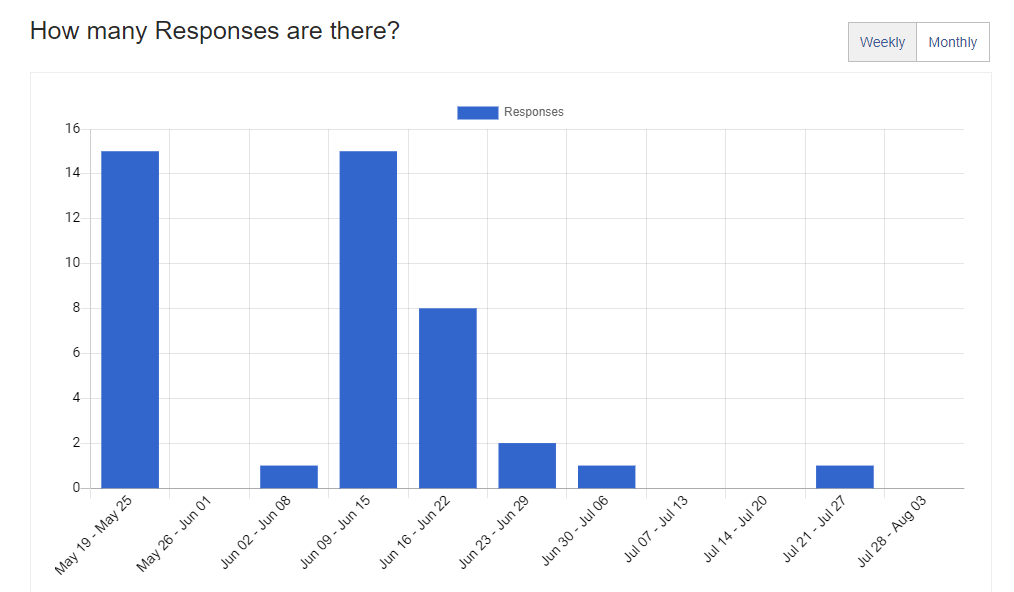
Task: Click the blue Responses legend swatch
Action: 477,112
